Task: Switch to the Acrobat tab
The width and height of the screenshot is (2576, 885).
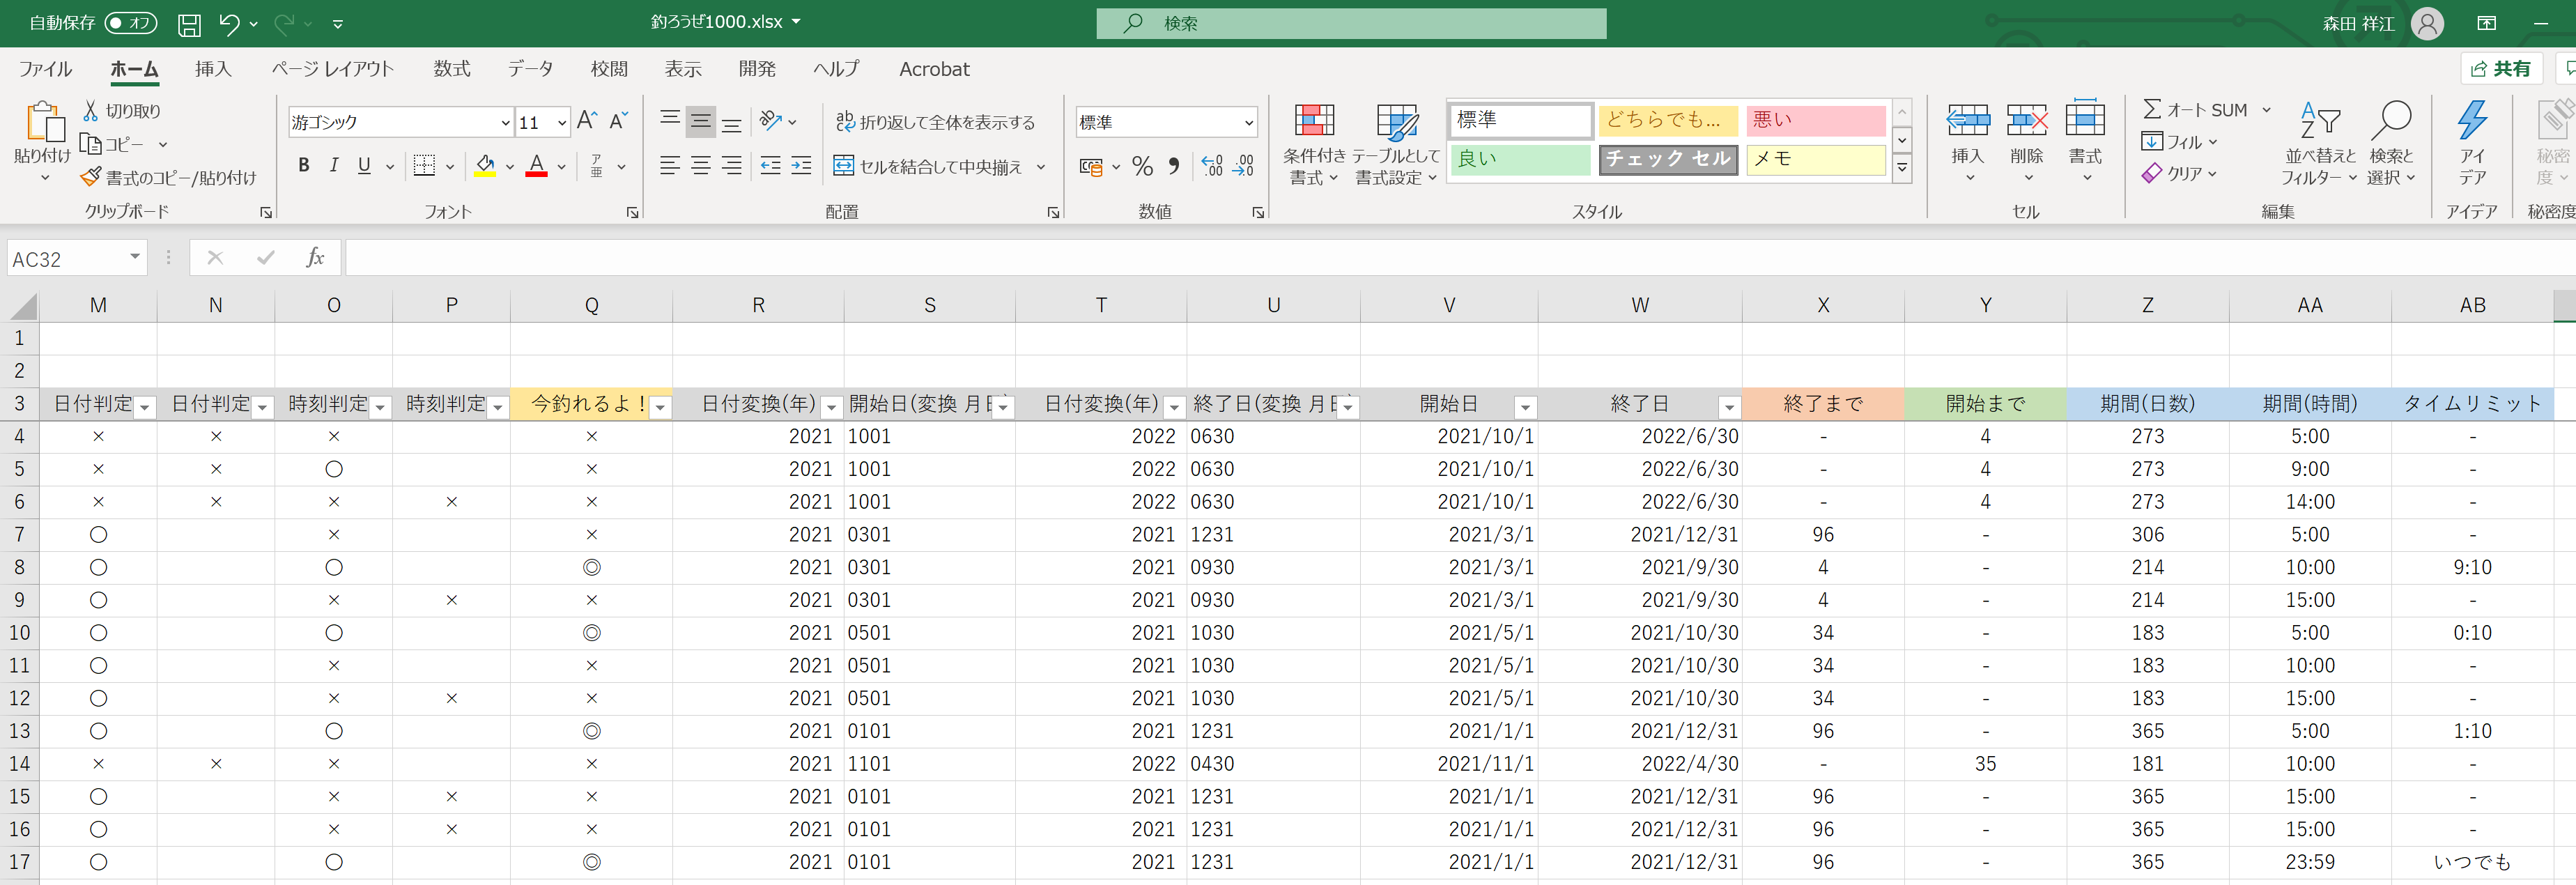Action: [x=934, y=69]
